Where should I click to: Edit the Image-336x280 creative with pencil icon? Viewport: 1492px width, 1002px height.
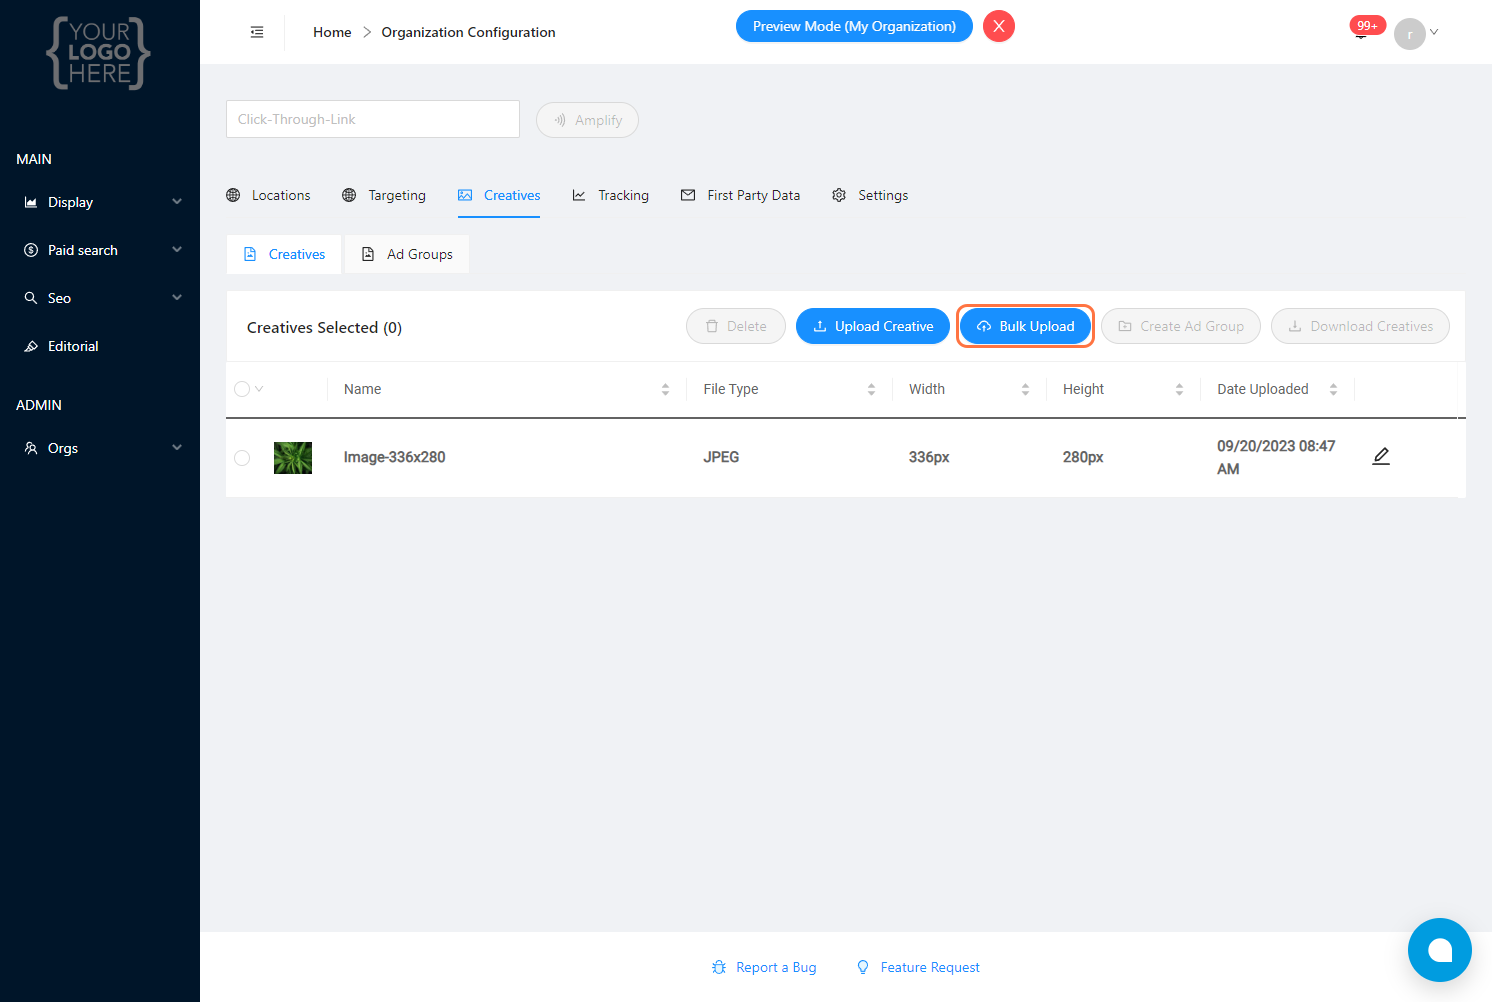point(1381,456)
